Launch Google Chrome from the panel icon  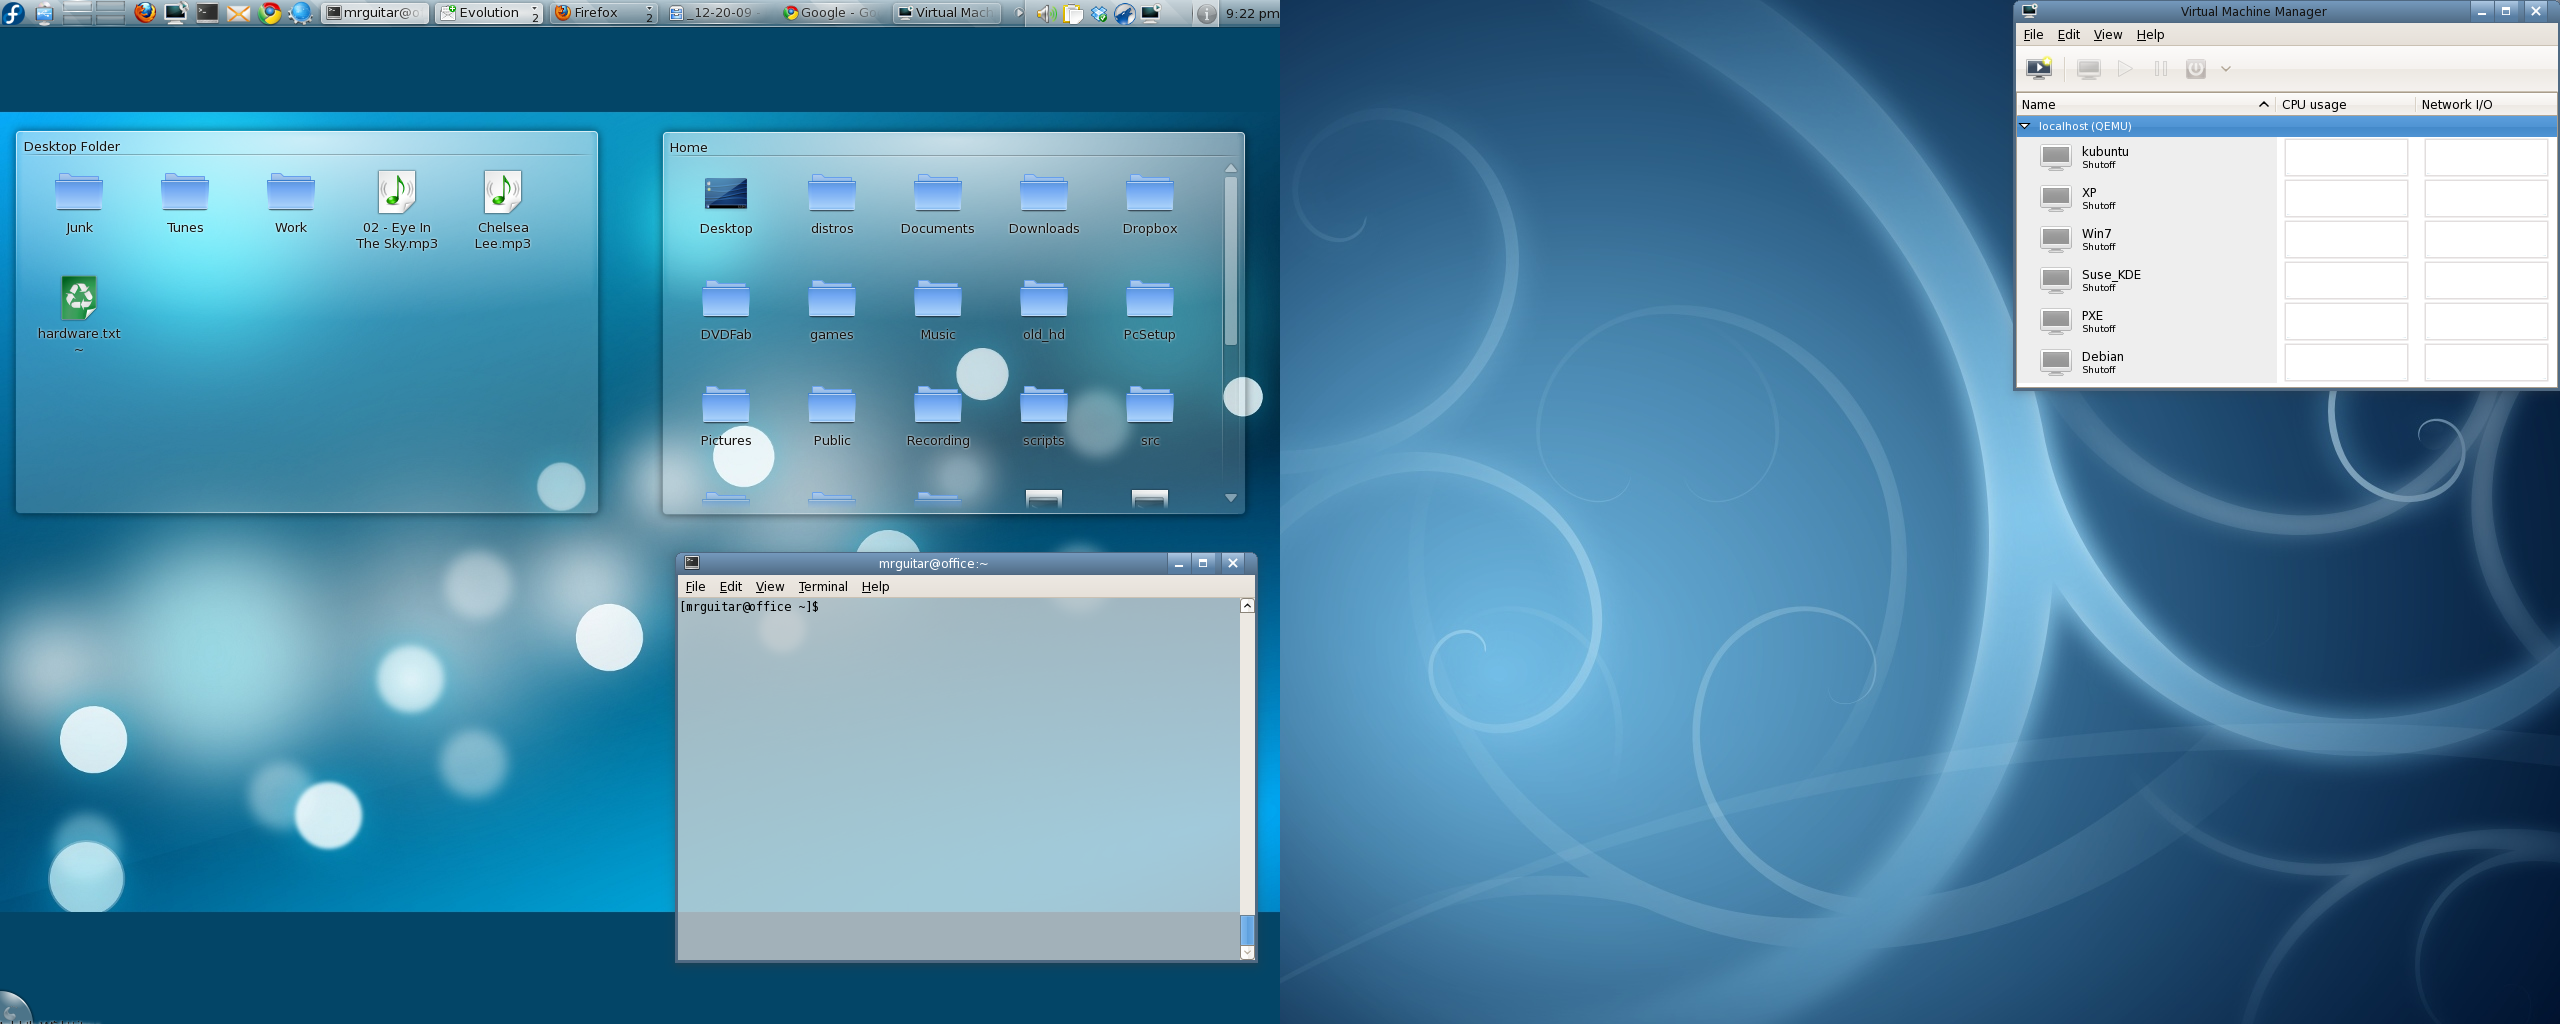269,13
